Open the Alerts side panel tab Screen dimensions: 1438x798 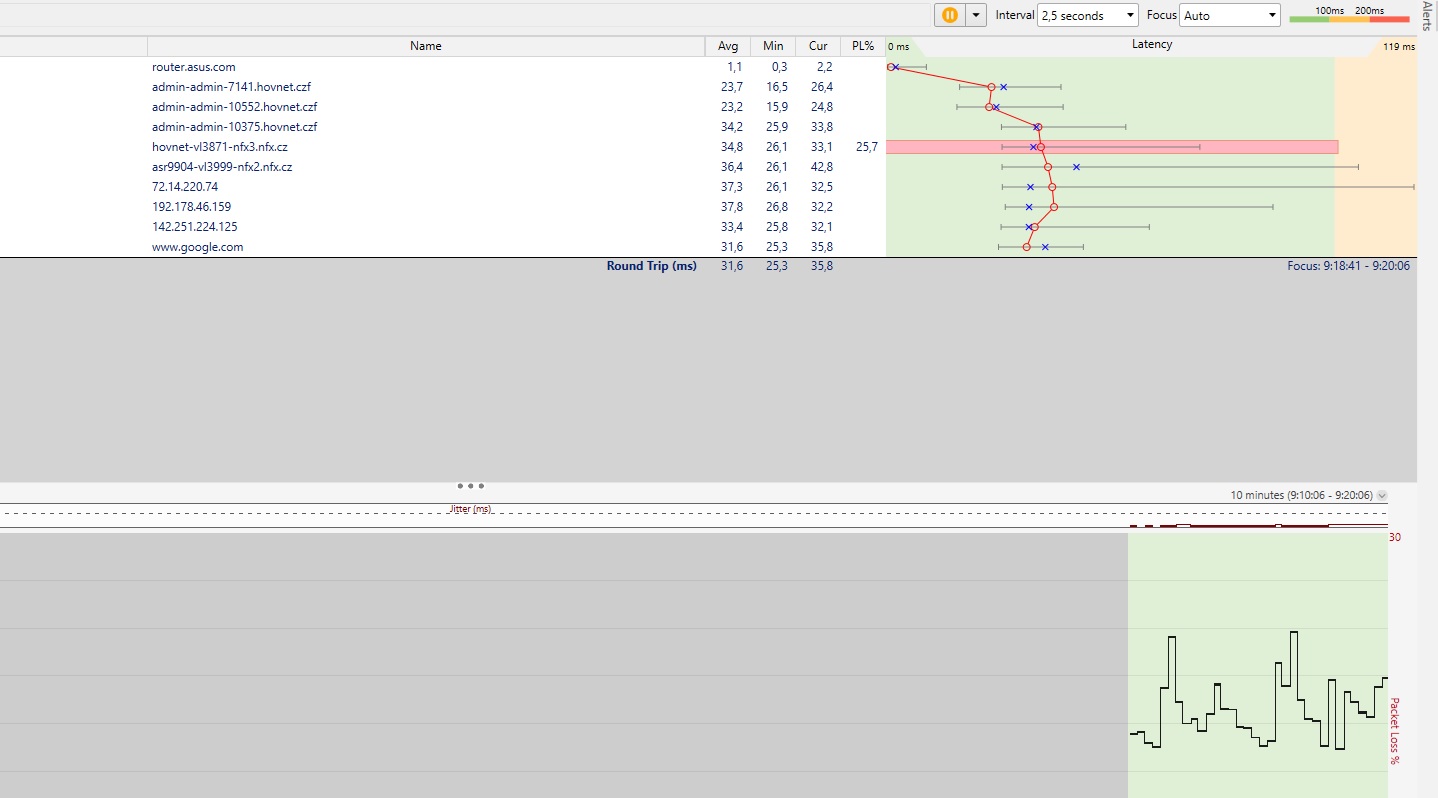(x=1427, y=17)
